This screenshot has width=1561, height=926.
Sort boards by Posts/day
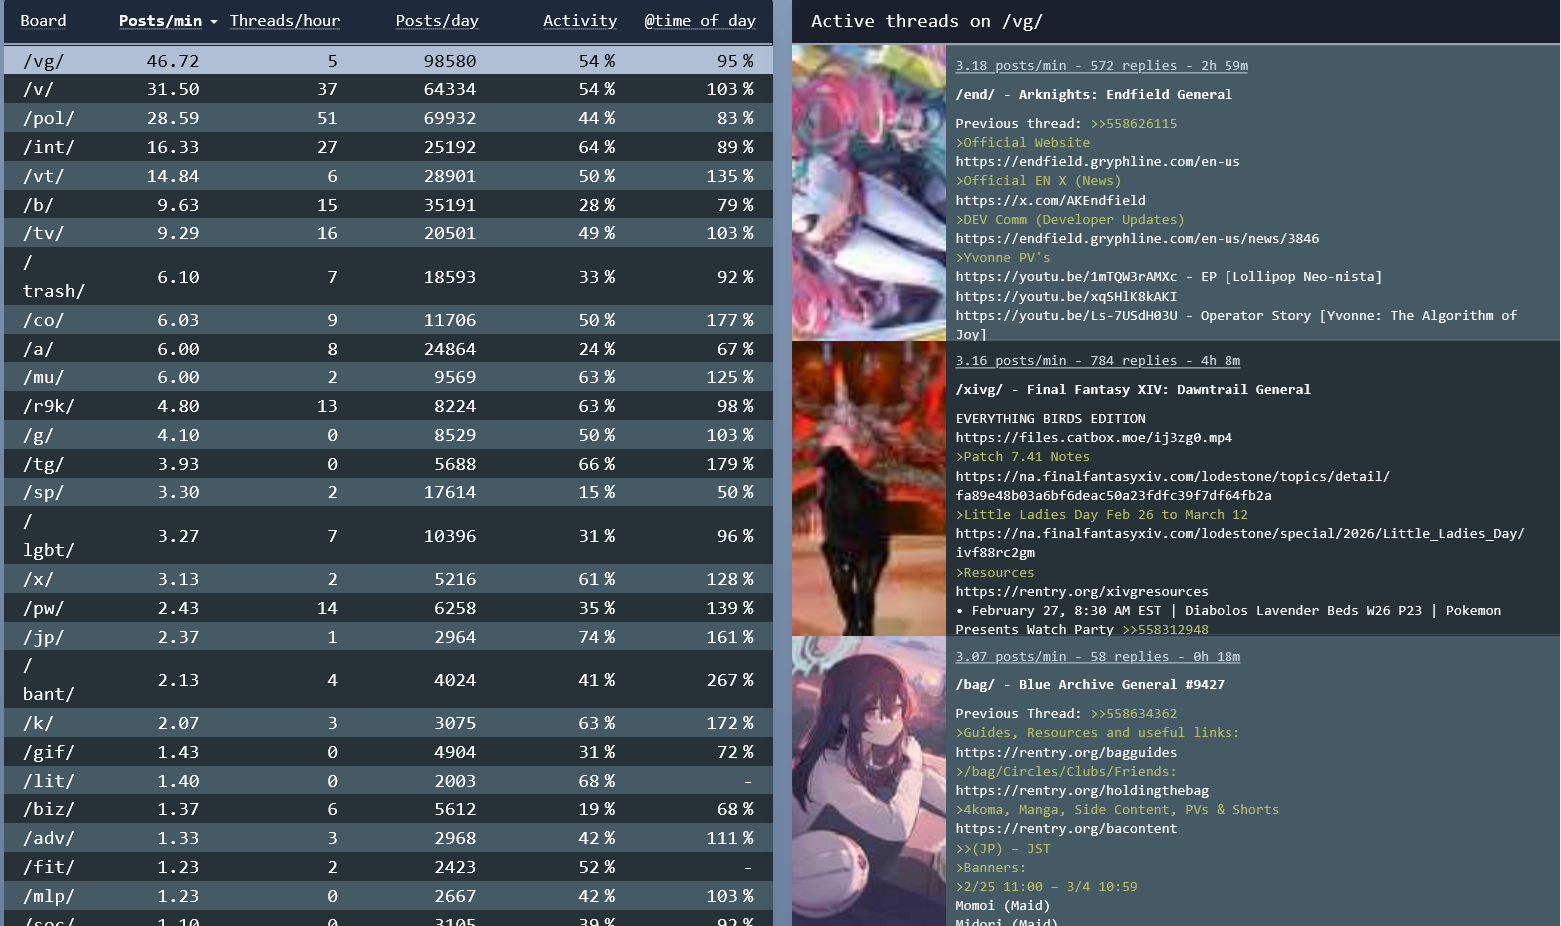[x=437, y=21]
